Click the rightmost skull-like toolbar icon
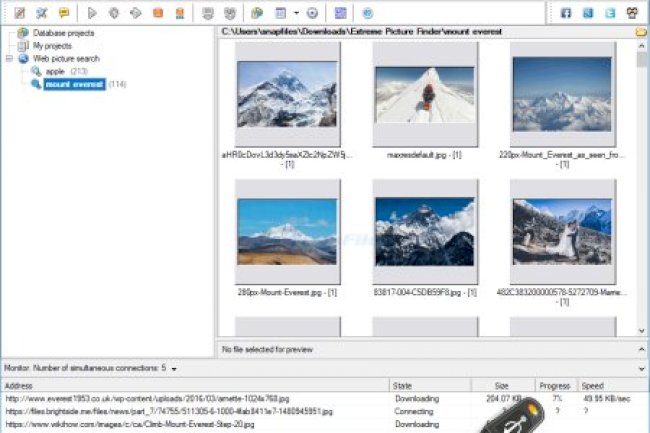650x433 pixels. 633,13
